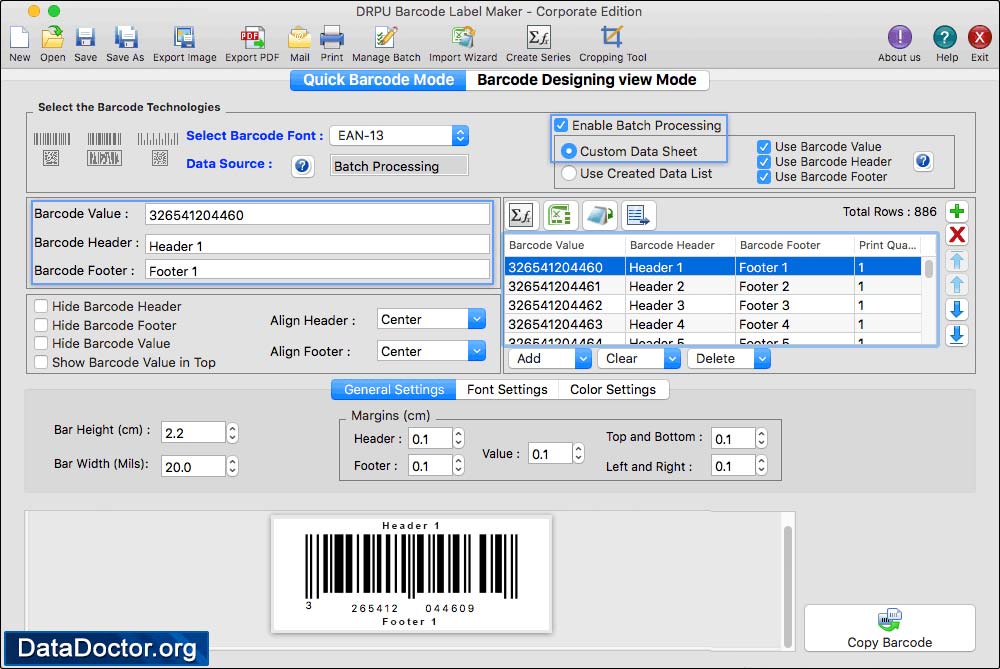Open the Color Settings tab
Image resolution: width=1000 pixels, height=669 pixels.
(x=613, y=389)
